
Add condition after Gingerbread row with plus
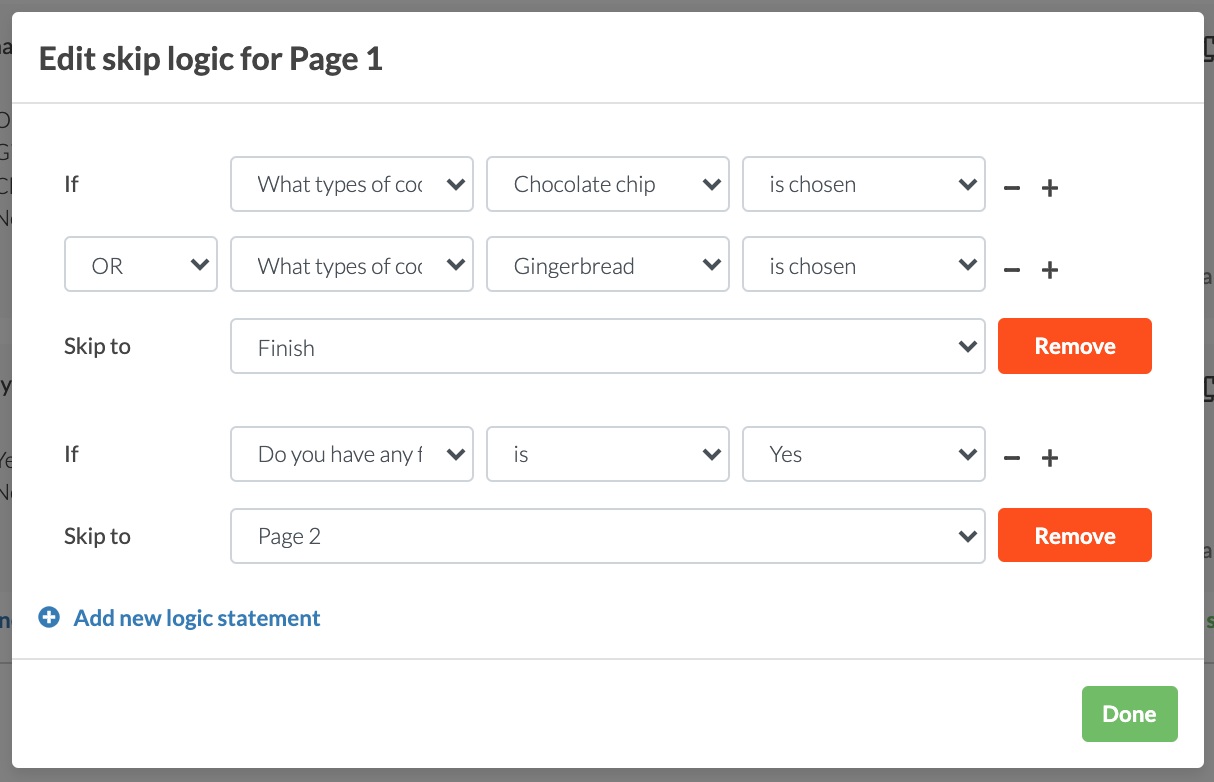click(1050, 269)
